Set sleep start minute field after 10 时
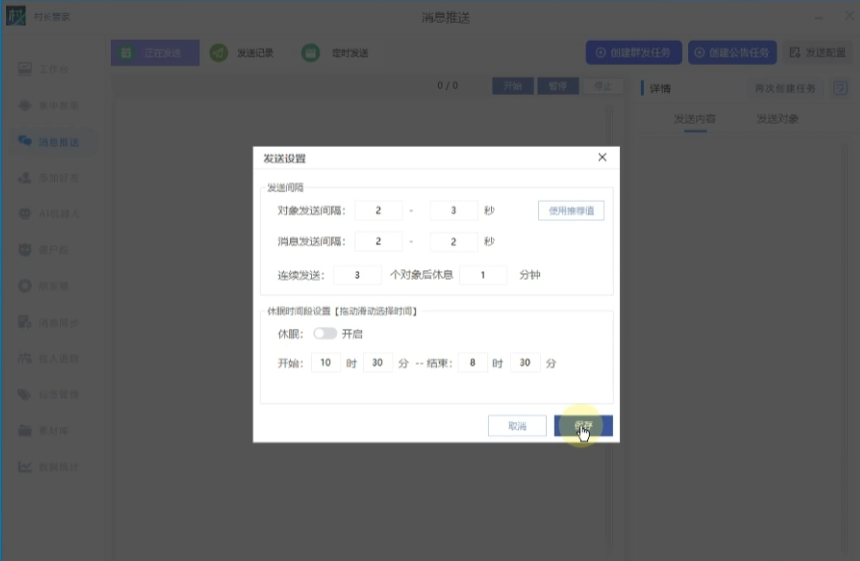 (x=377, y=362)
